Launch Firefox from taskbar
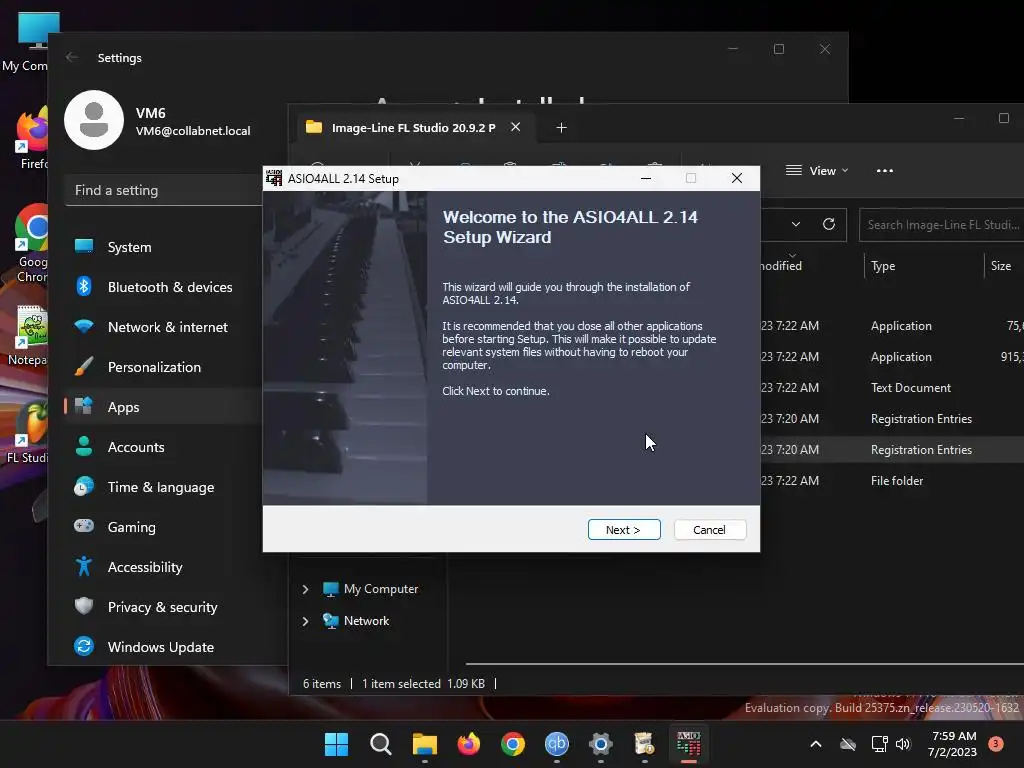The height and width of the screenshot is (768, 1024). [468, 744]
